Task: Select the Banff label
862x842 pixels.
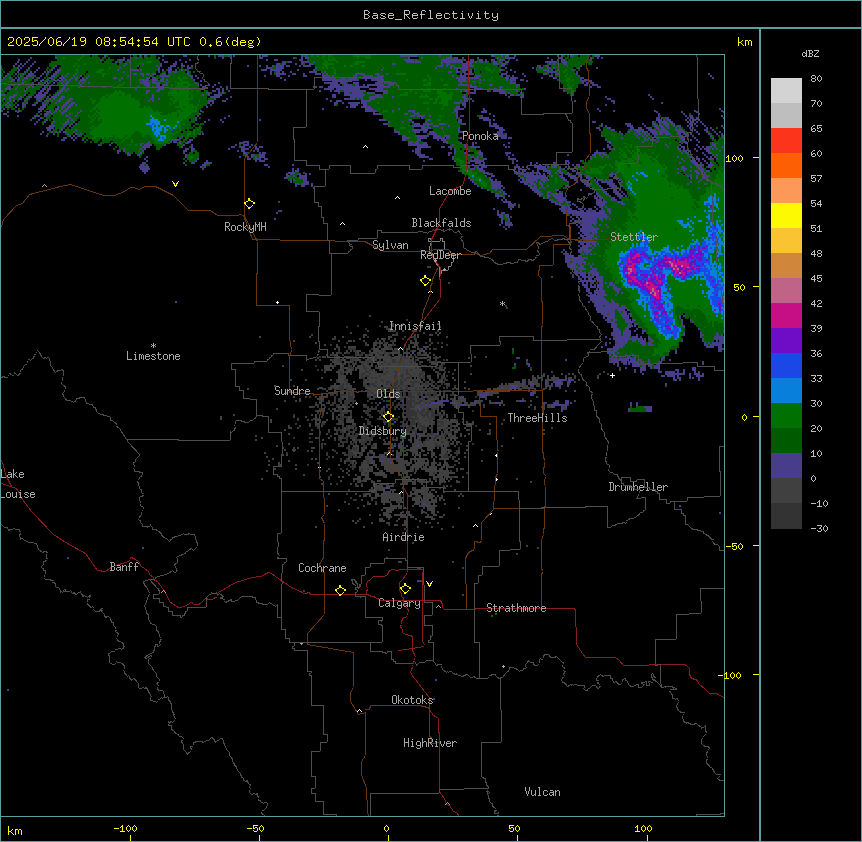Action: tap(124, 567)
